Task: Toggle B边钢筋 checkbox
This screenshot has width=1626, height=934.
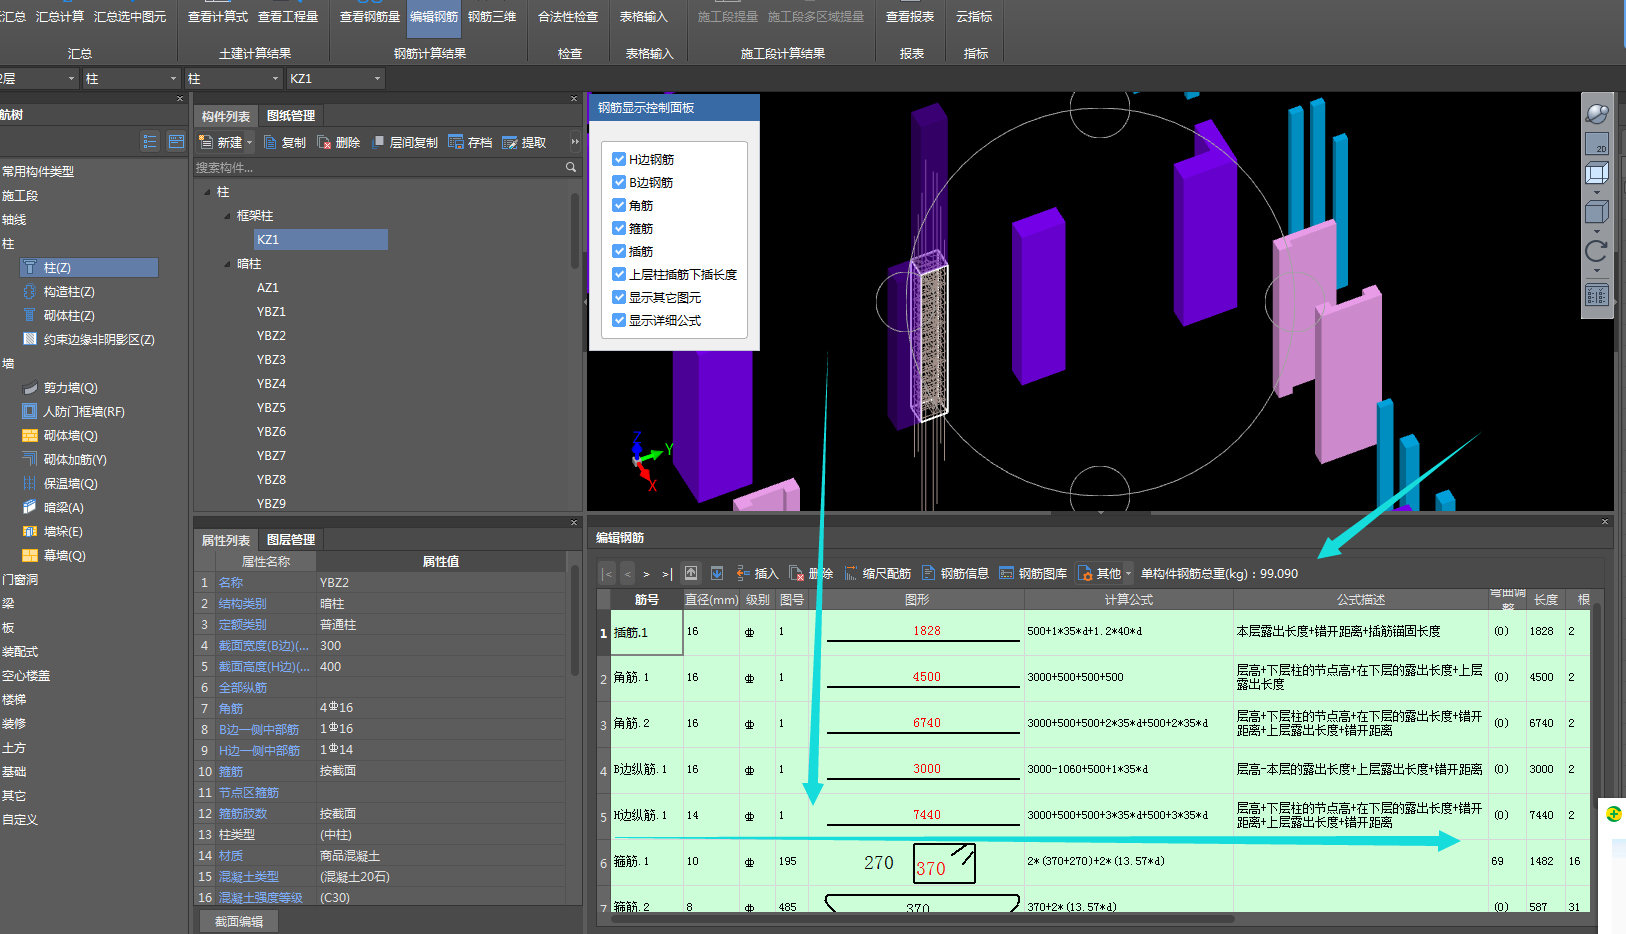Action: [x=619, y=182]
